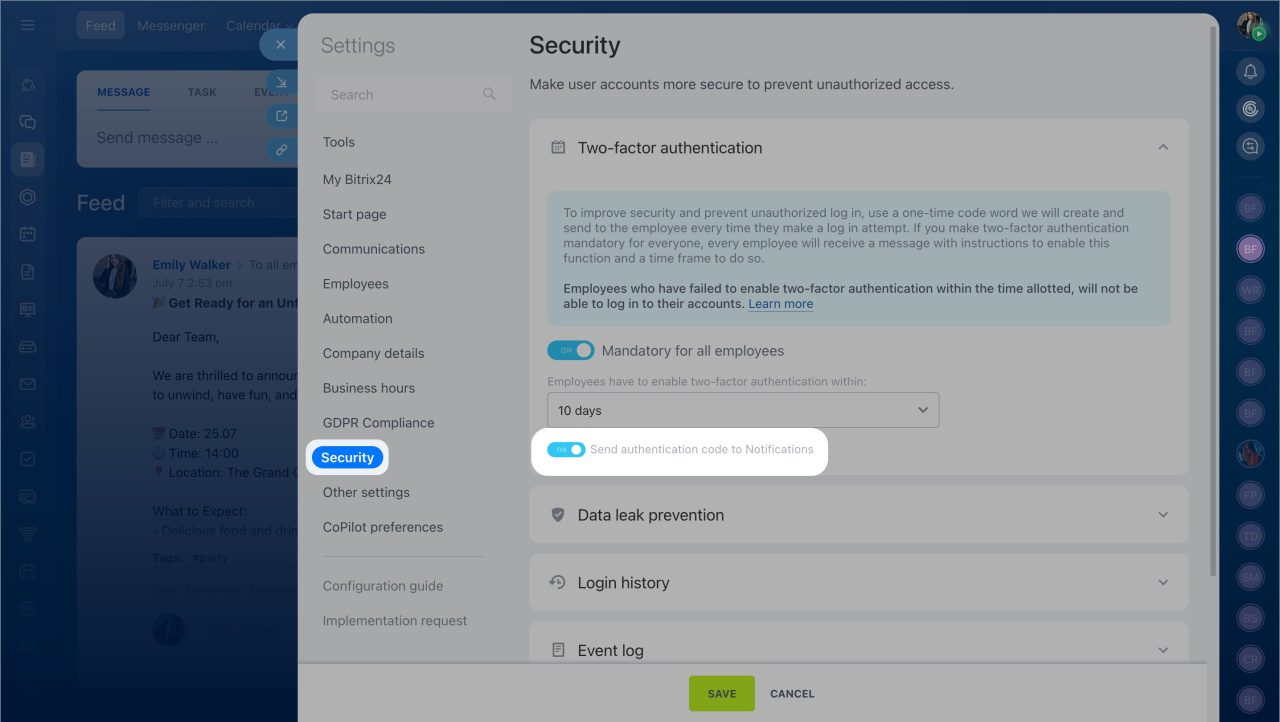Click the user profile avatar at top right
Image resolution: width=1280 pixels, height=722 pixels.
pos(1249,25)
